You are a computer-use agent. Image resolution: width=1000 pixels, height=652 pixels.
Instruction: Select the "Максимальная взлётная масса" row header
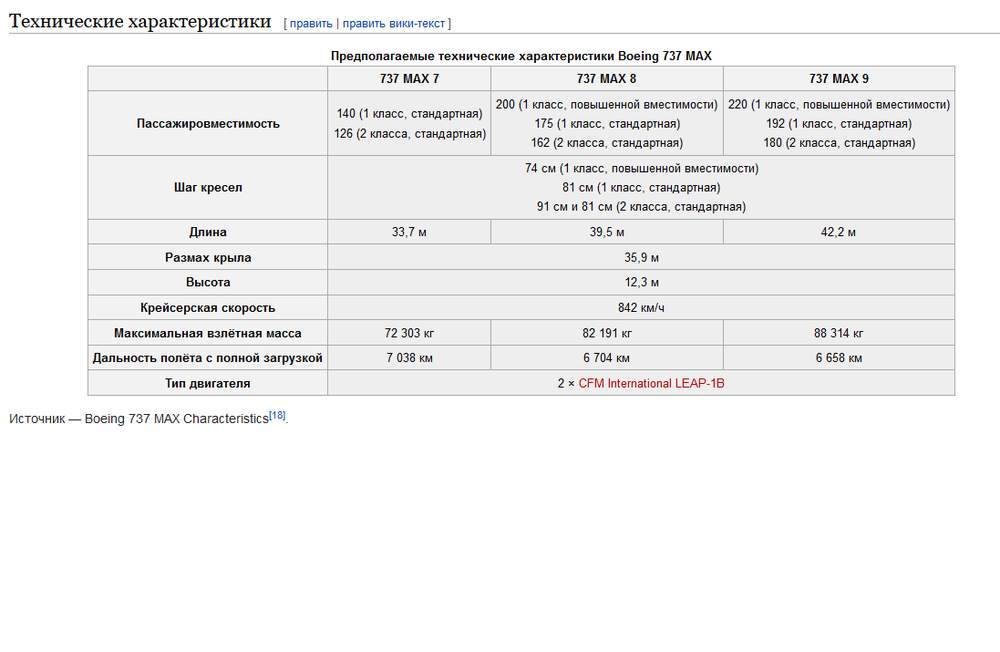(208, 333)
